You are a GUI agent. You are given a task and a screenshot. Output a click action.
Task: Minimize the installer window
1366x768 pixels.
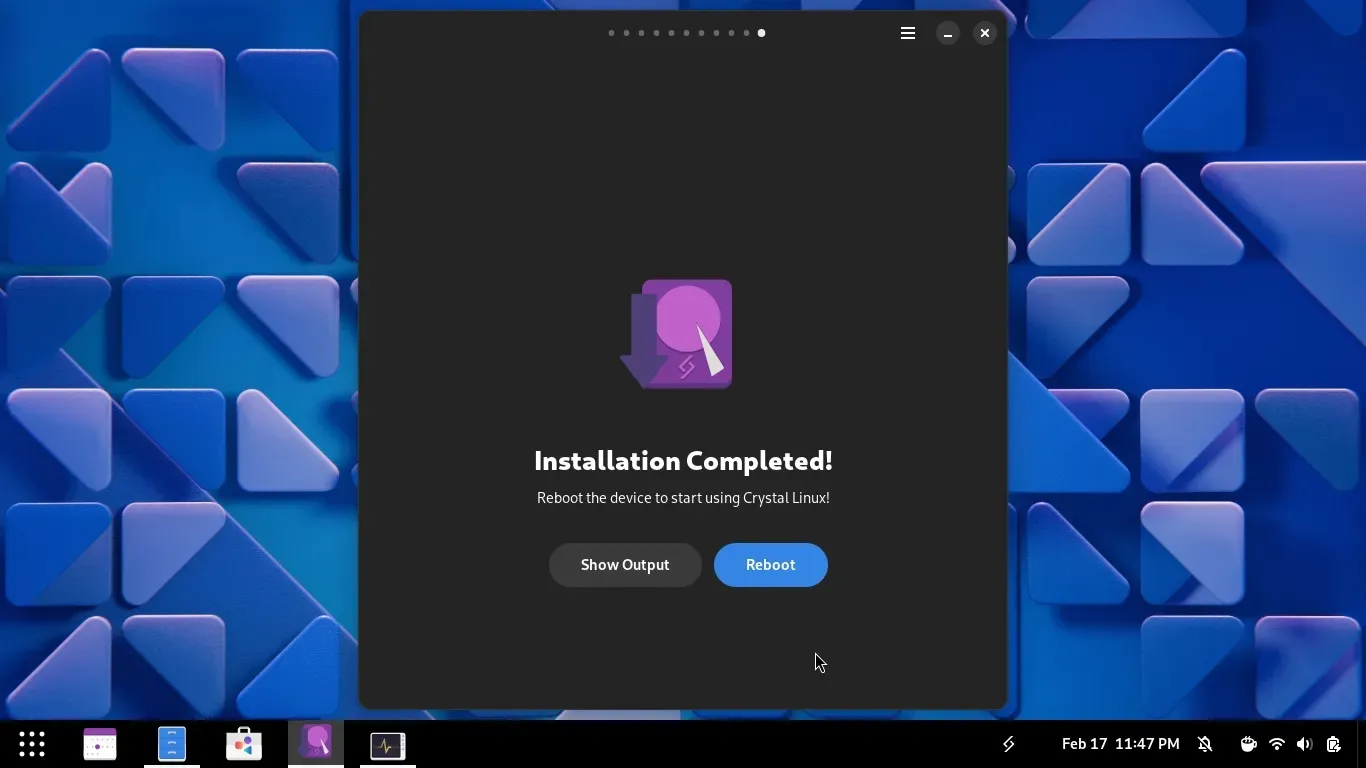pyautogui.click(x=947, y=34)
